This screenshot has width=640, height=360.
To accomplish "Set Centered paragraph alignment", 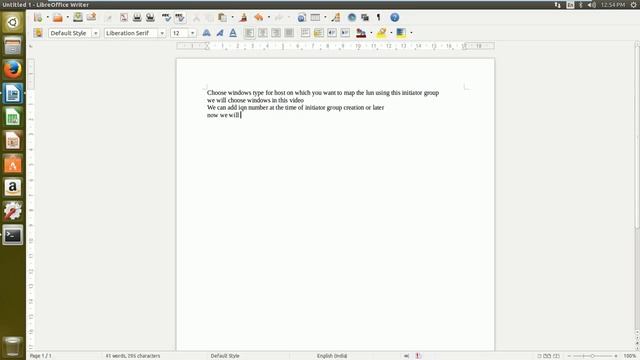I will (262, 33).
